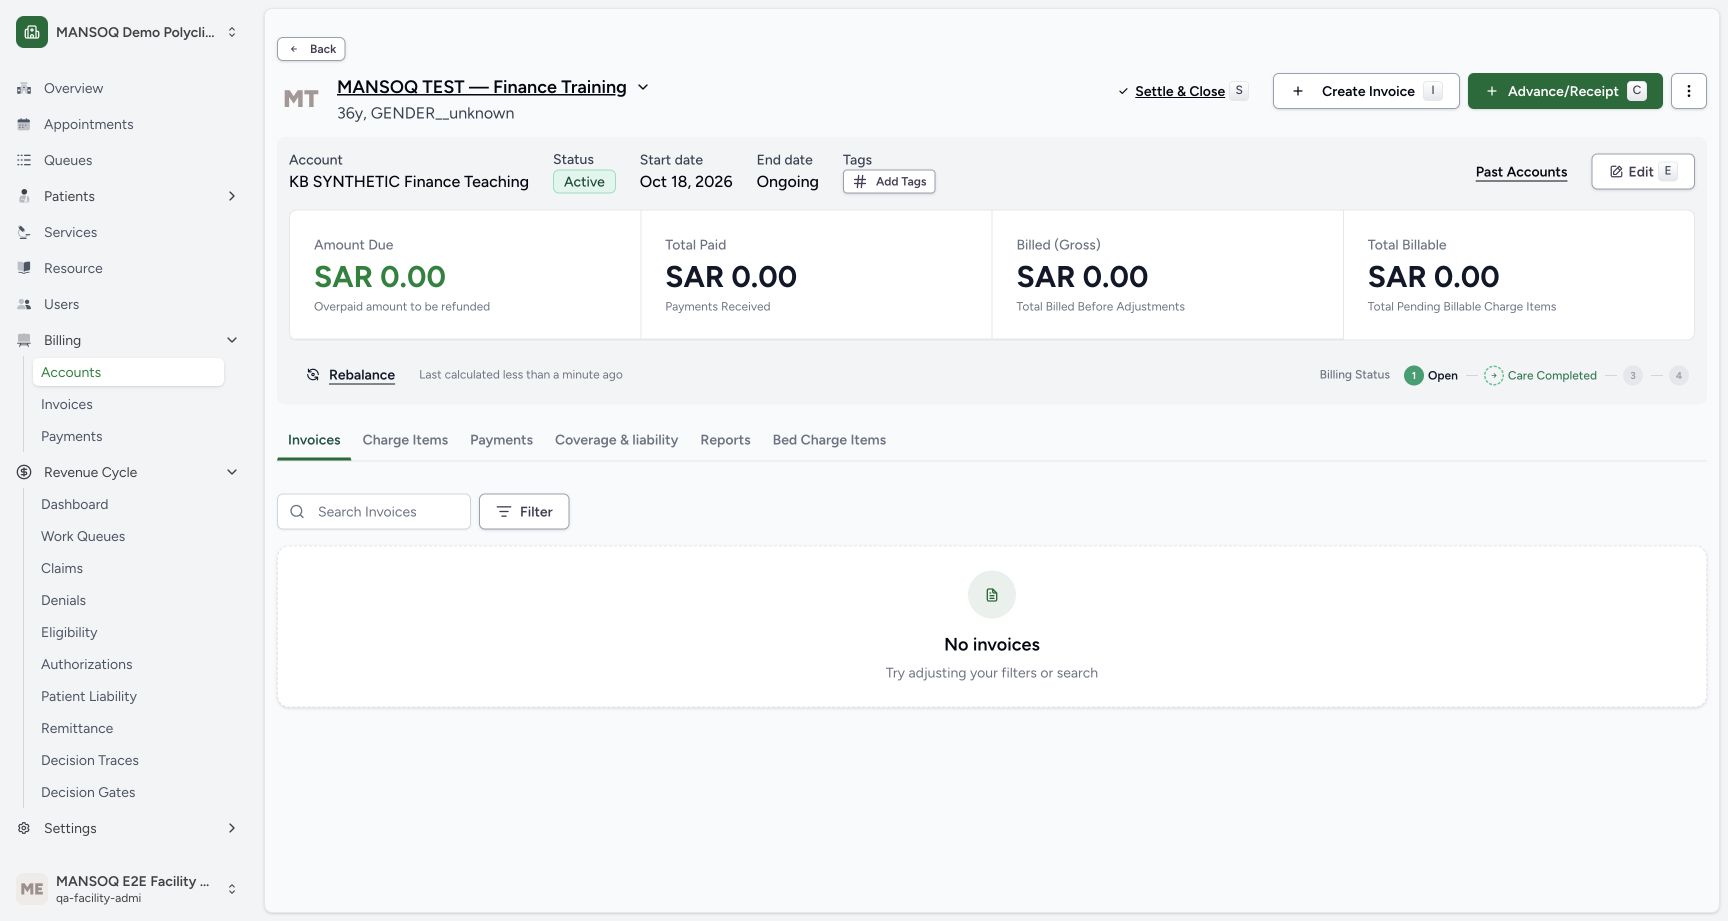Switch to the Payments tab
This screenshot has width=1728, height=921.
point(501,440)
